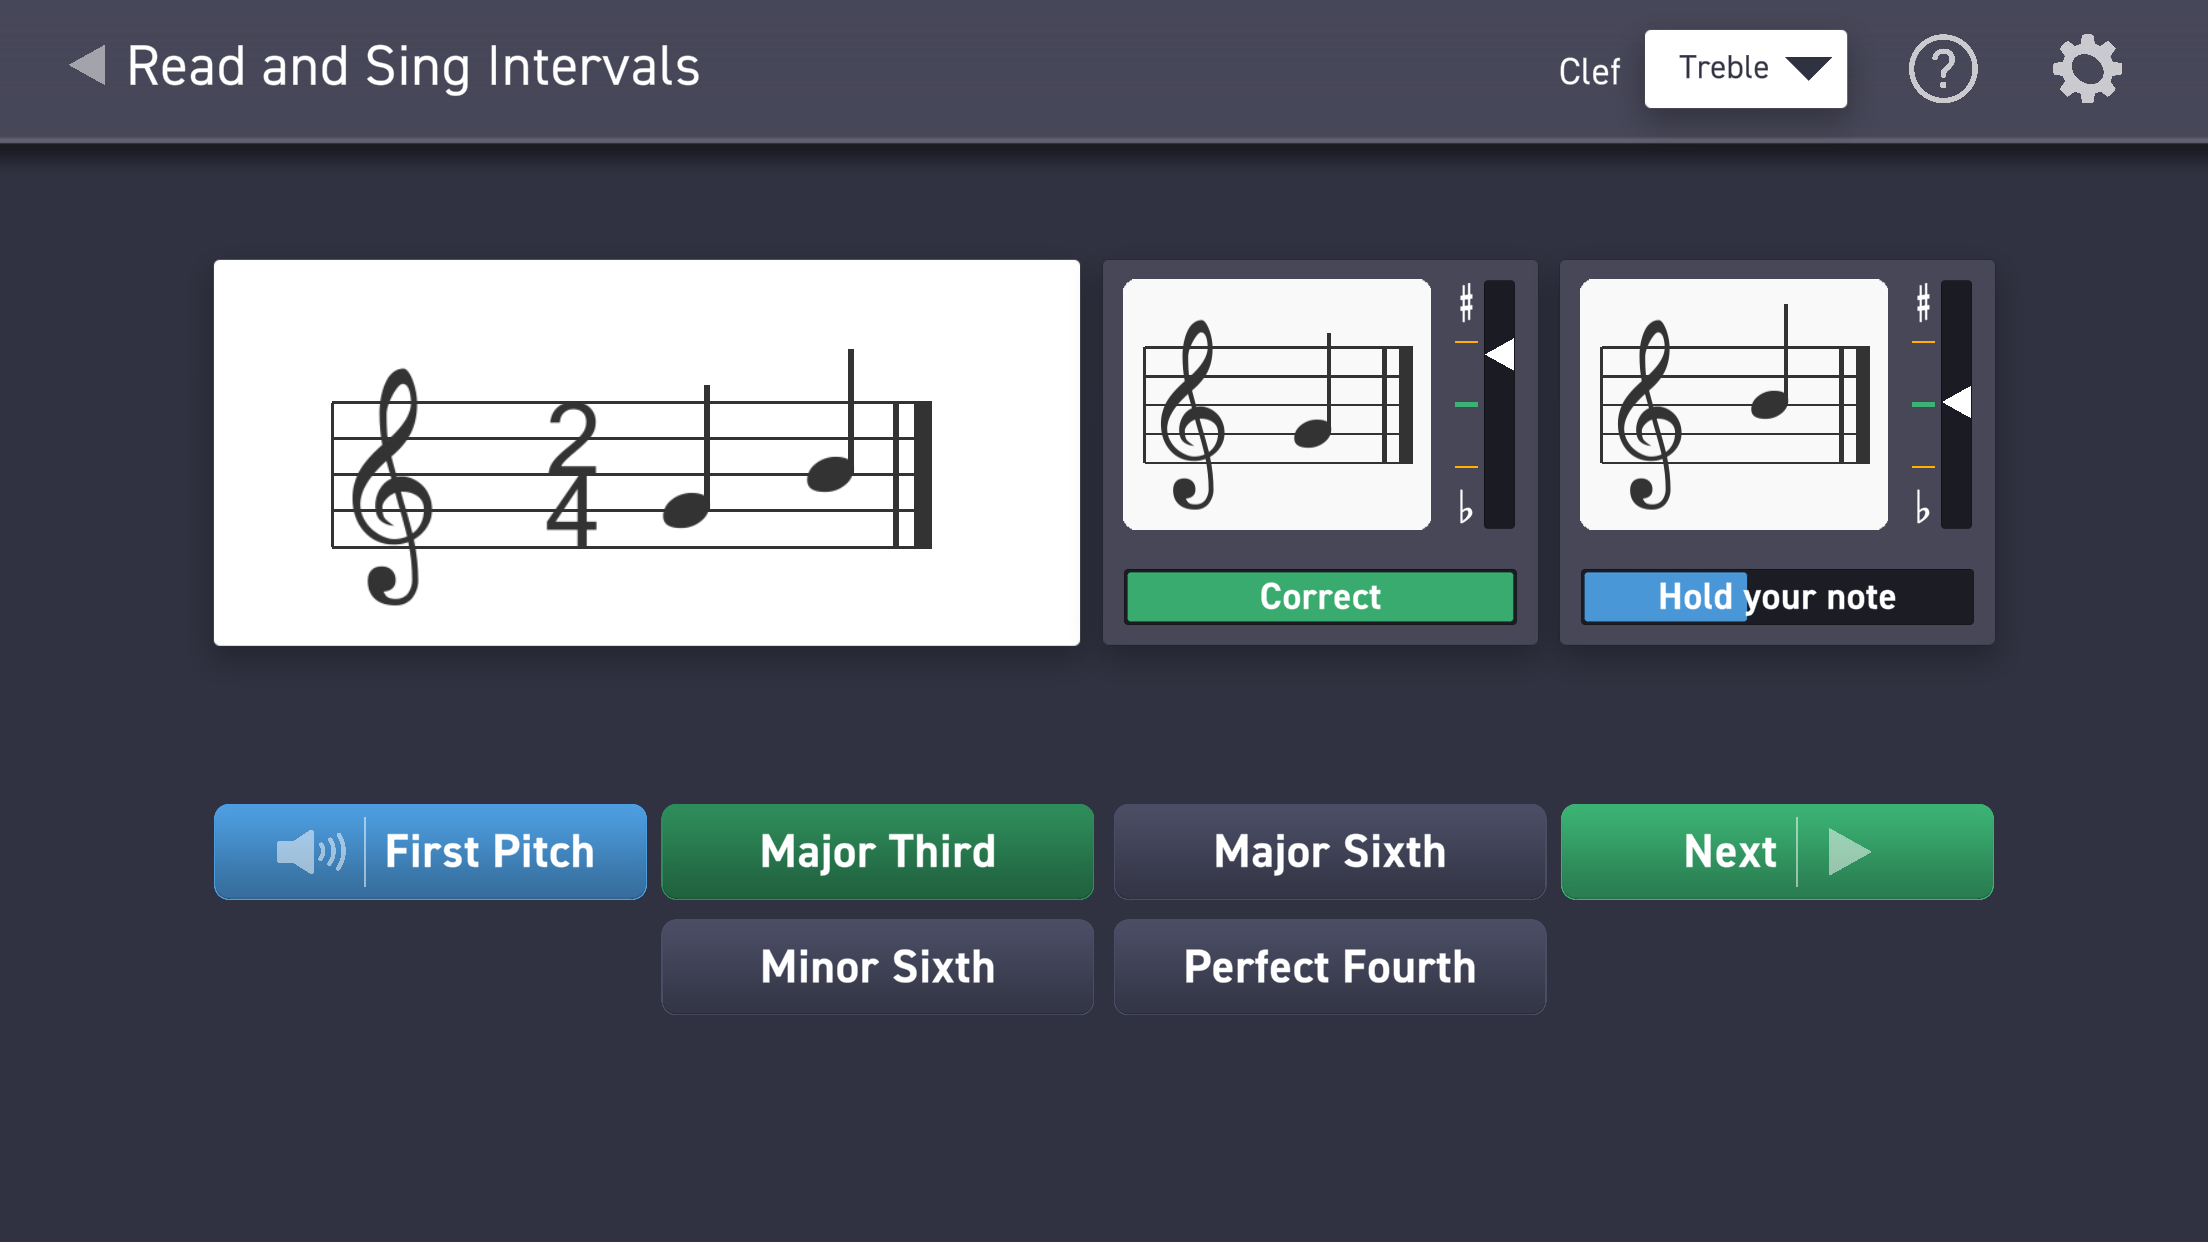Image resolution: width=2208 pixels, height=1242 pixels.
Task: Select the Major Third answer
Action: click(877, 852)
